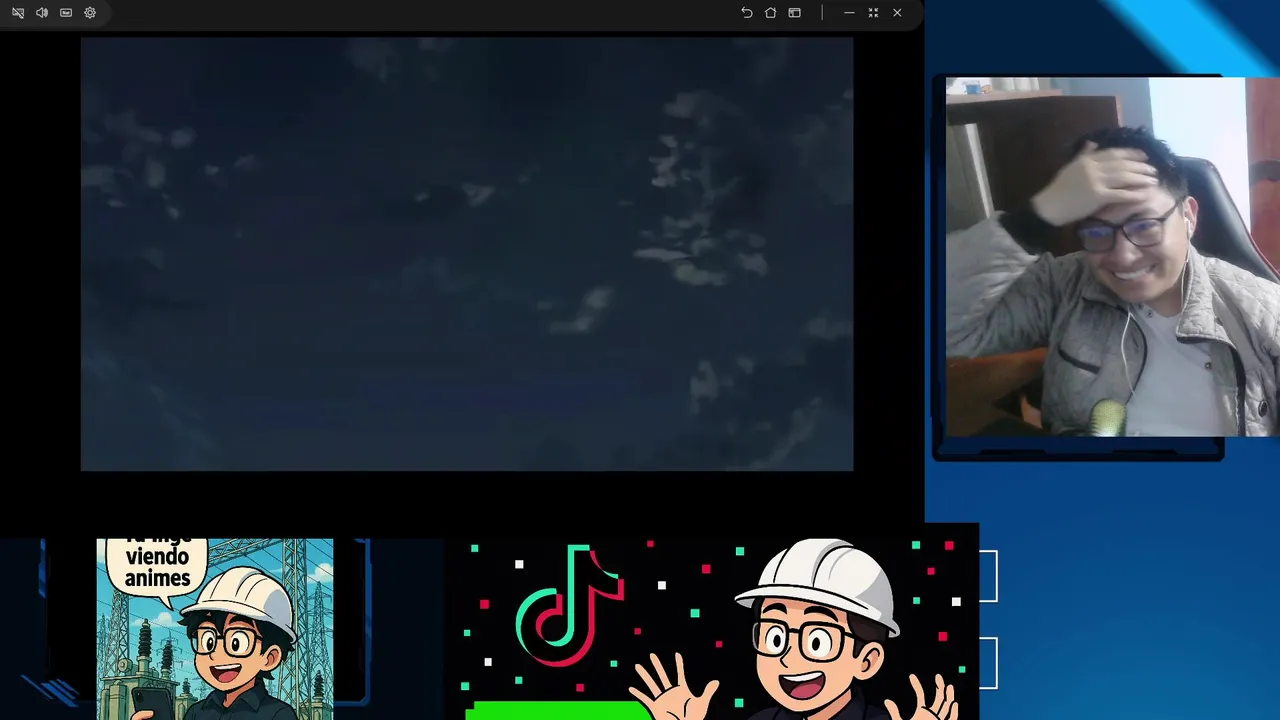The image size is (1280, 720).
Task: Click the window layout icon in title bar
Action: click(x=794, y=13)
